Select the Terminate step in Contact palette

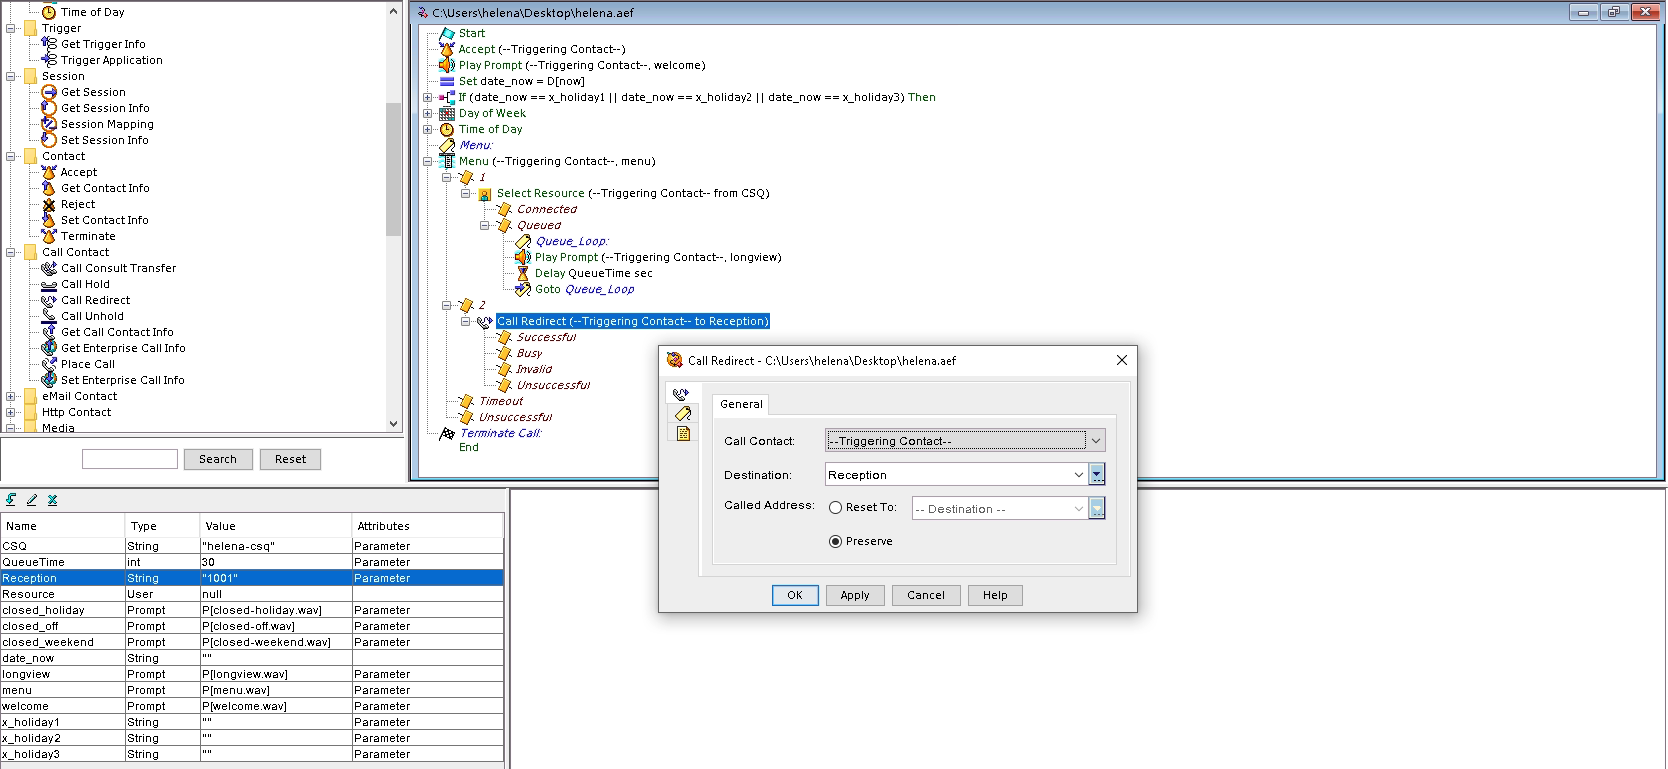click(x=88, y=236)
